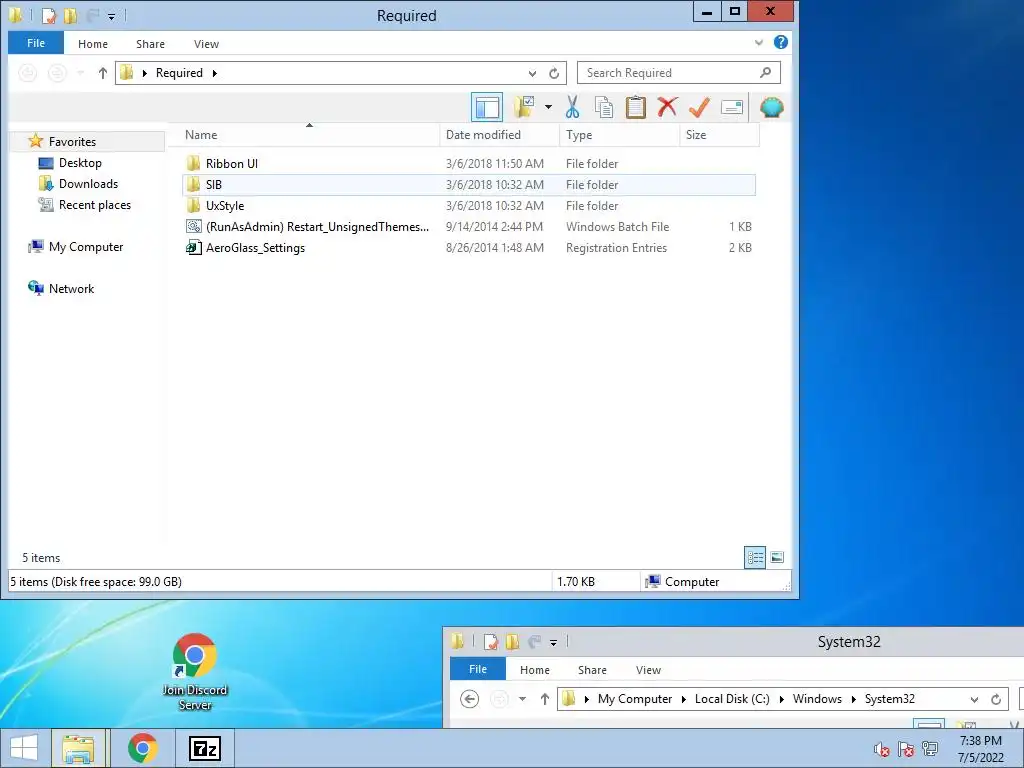Open the address bar history dropdown in Required
This screenshot has width=1024, height=768.
pos(532,73)
